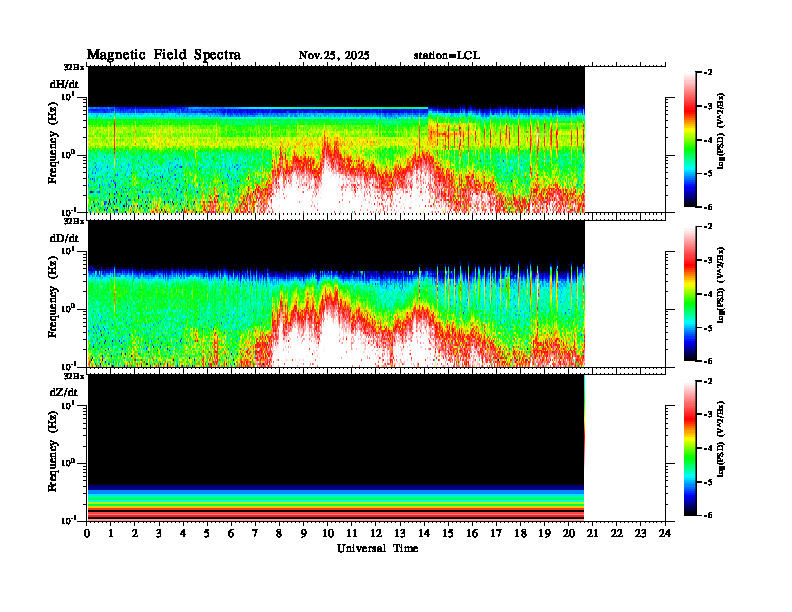Click hour label 10 on time axis
The image size is (792, 612).
(x=328, y=533)
